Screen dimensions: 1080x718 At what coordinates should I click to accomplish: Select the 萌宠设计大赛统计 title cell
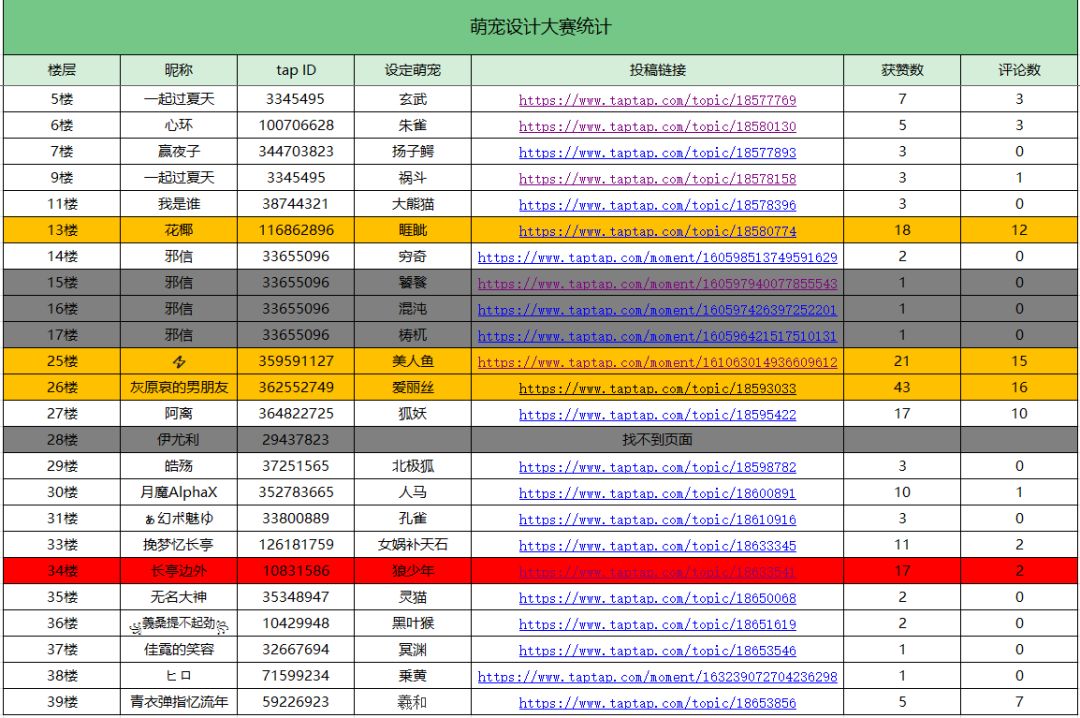coord(541,27)
